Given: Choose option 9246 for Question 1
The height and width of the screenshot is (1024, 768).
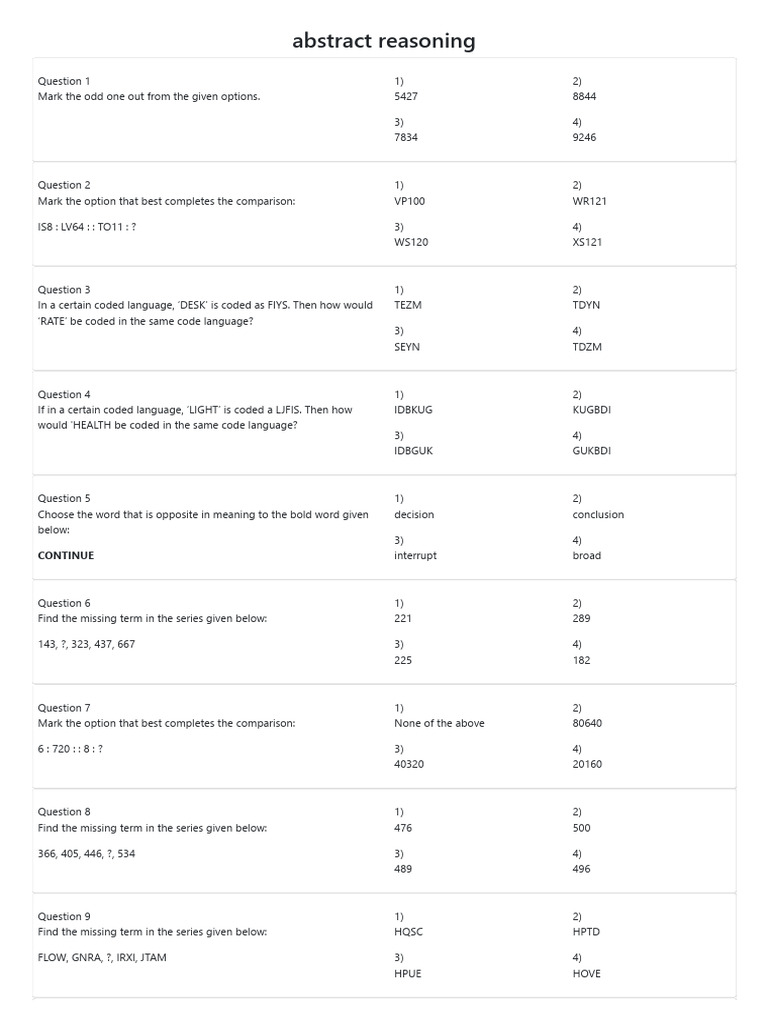Looking at the screenshot, I should click(584, 138).
